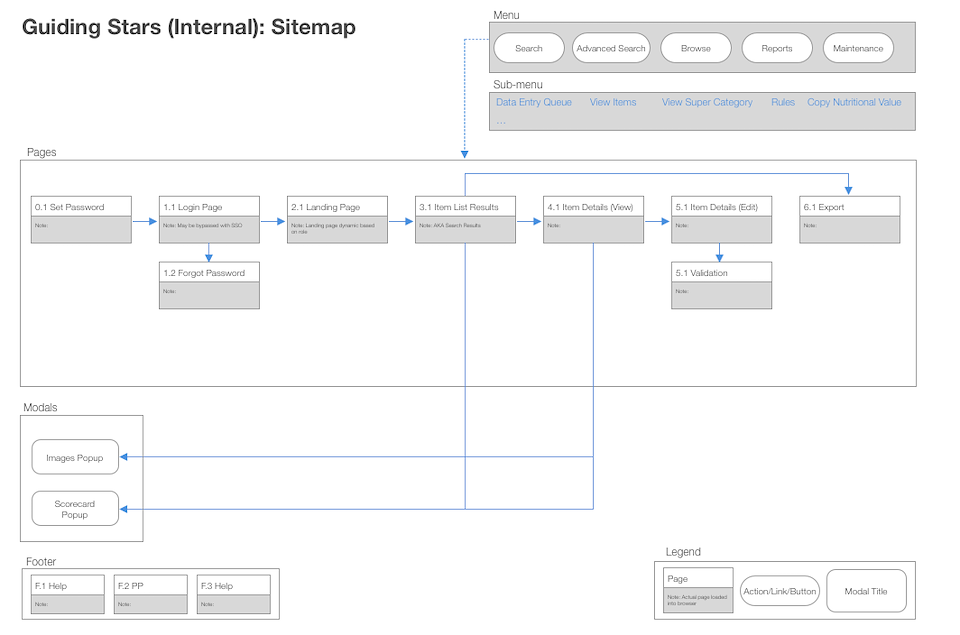The image size is (960, 635).
Task: Click the Images Popup modal shape
Action: coord(75,458)
